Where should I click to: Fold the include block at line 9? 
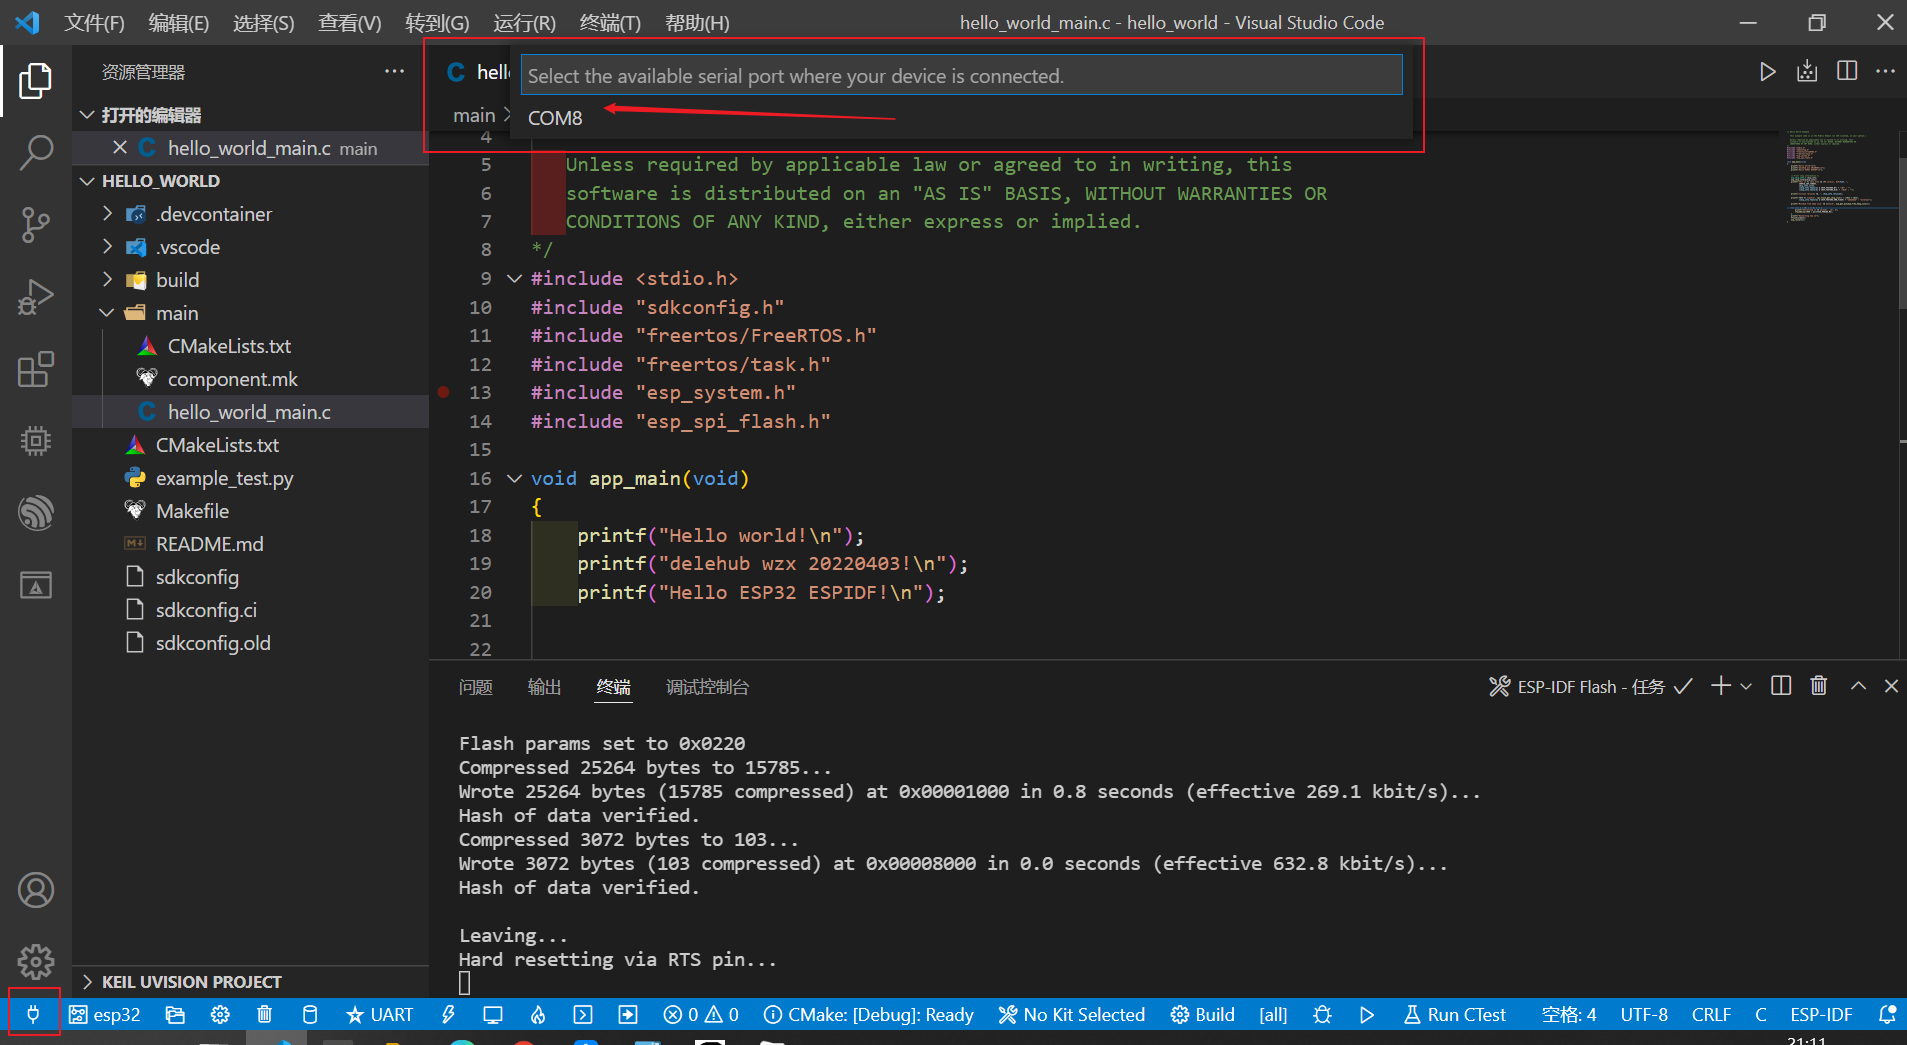pos(515,278)
